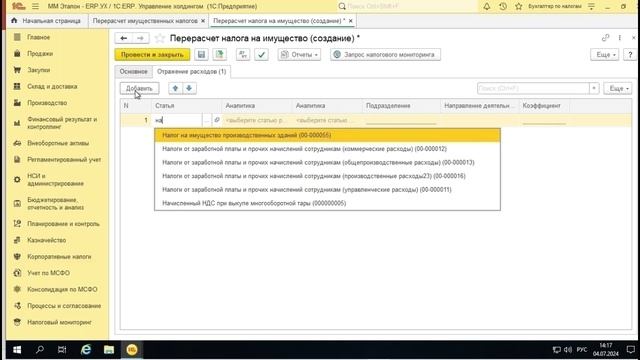Screen dimensions: 640x360
Task: Click the Статья input field
Action: click(x=178, y=120)
